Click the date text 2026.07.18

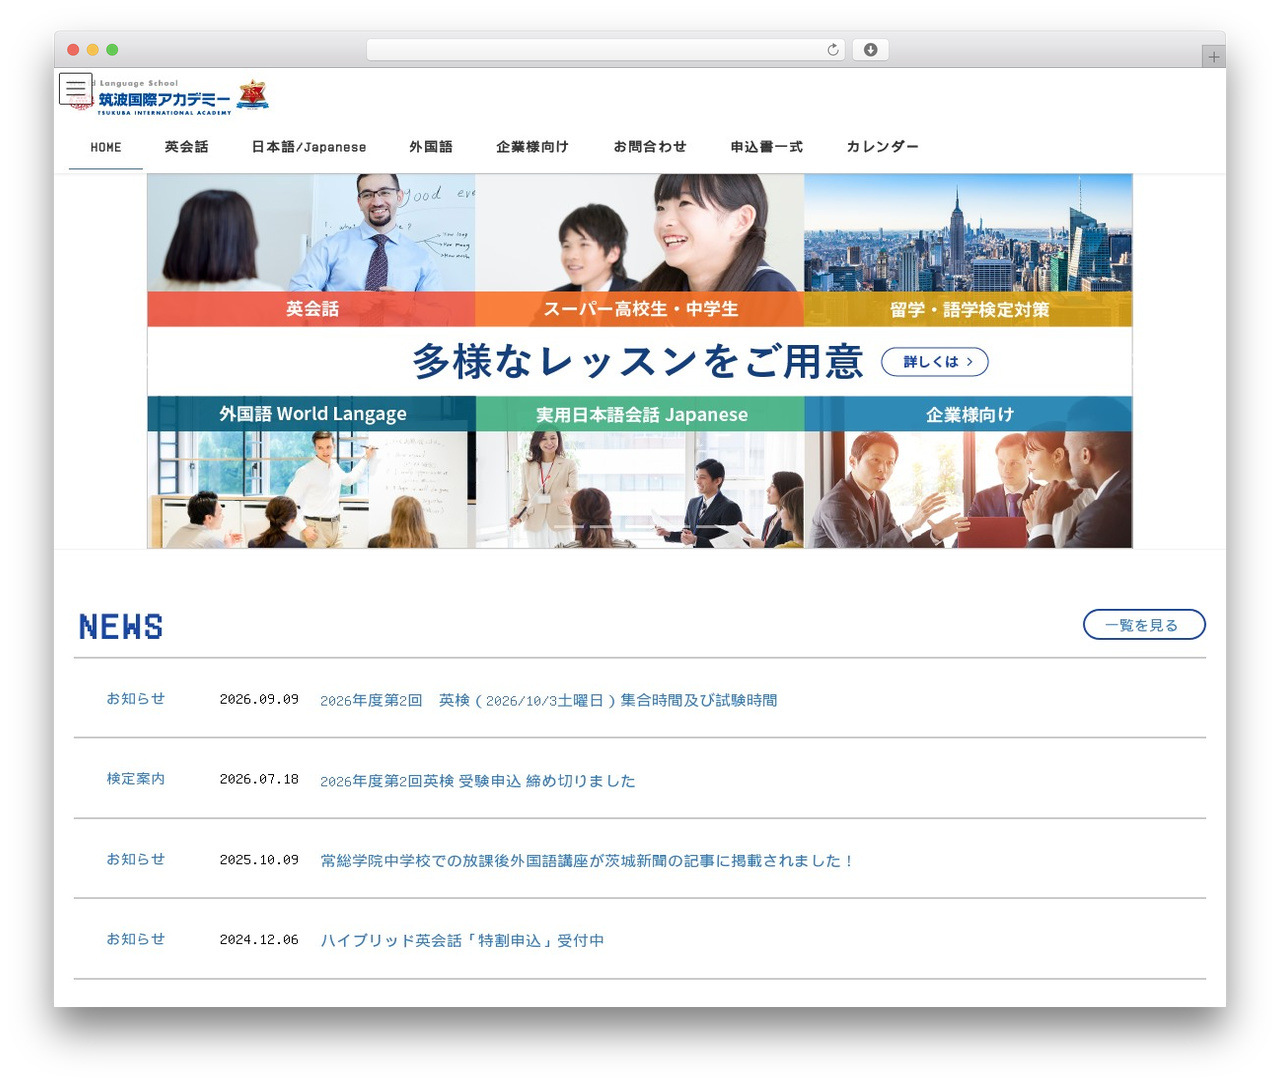[x=259, y=780]
